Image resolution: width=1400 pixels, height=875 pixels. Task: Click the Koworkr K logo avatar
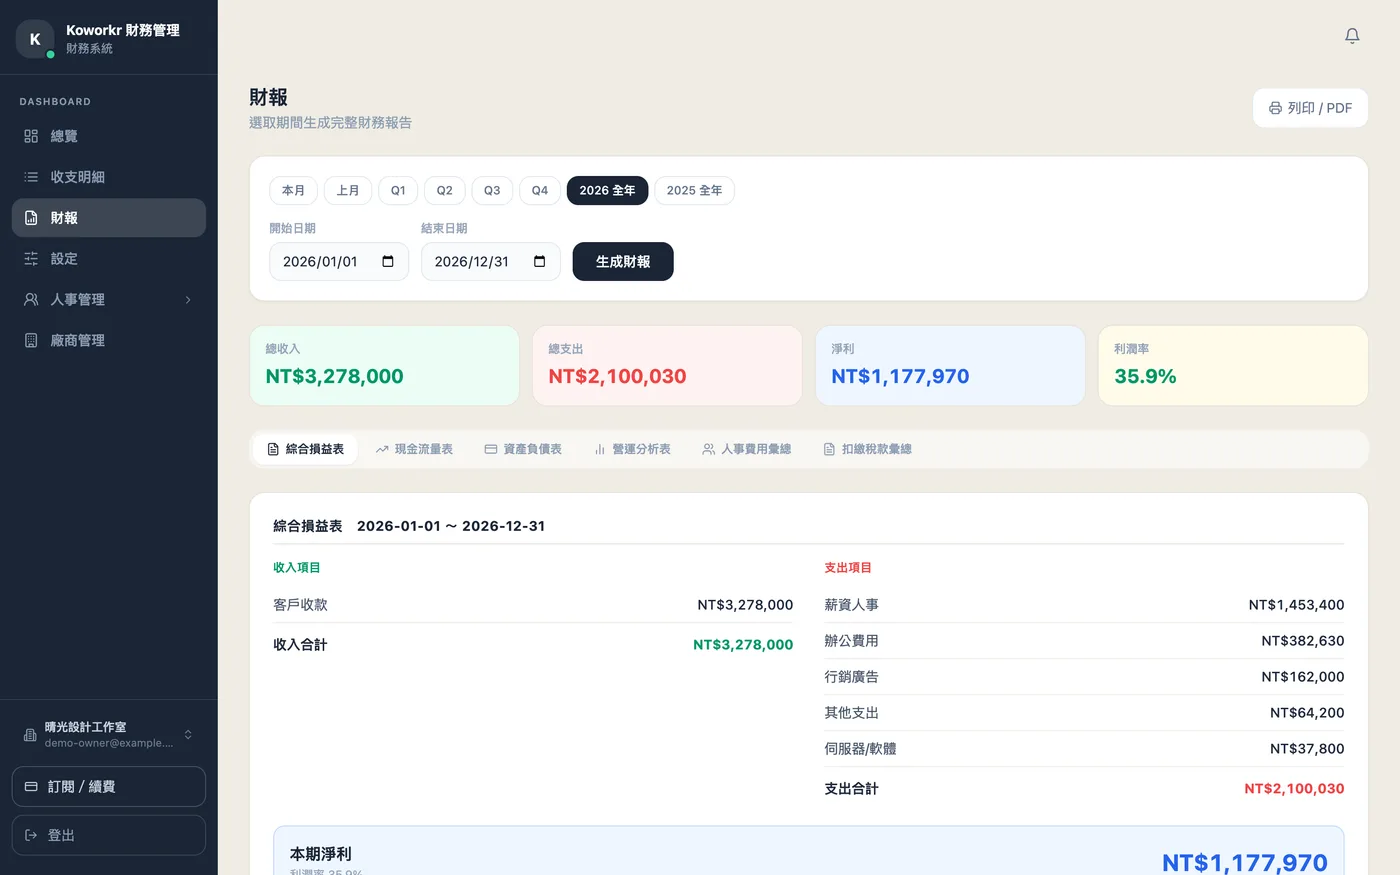coord(35,39)
